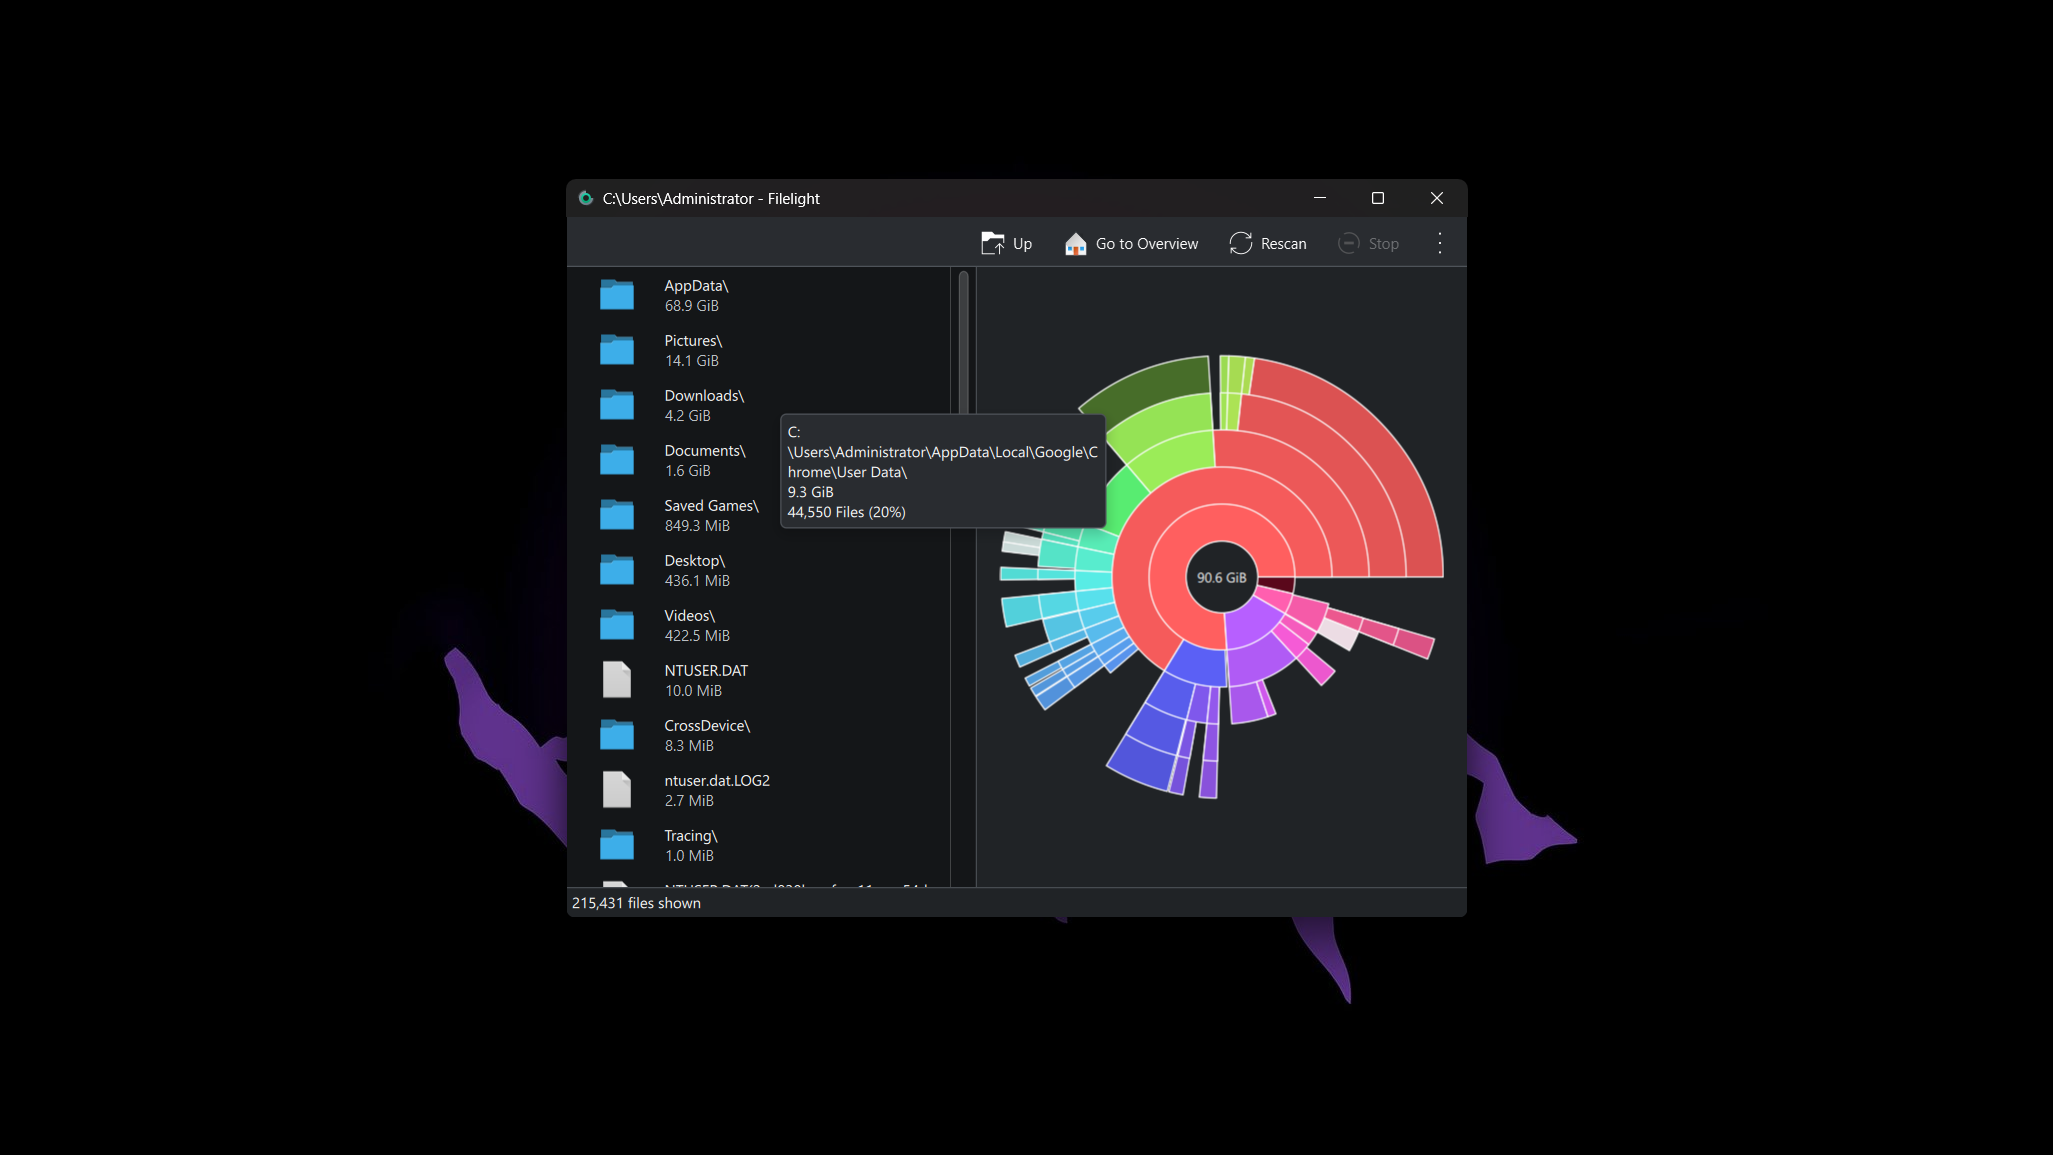Click the 14.1 GiB size label

(x=692, y=361)
